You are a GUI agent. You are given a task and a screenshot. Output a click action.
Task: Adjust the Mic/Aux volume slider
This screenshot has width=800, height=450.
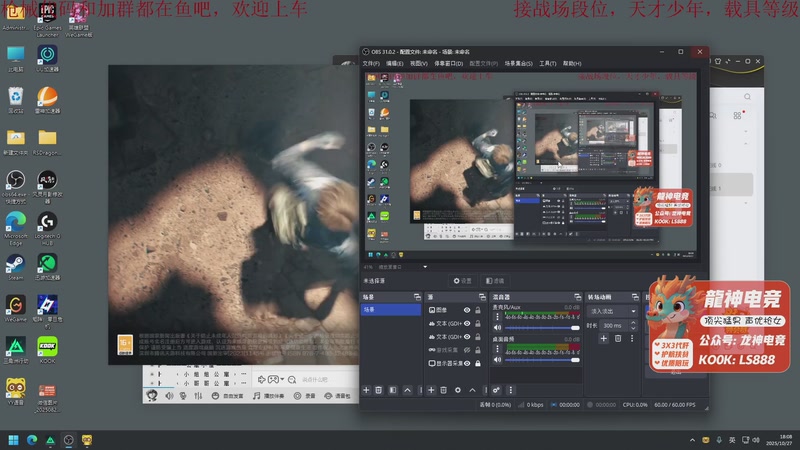tap(542, 328)
